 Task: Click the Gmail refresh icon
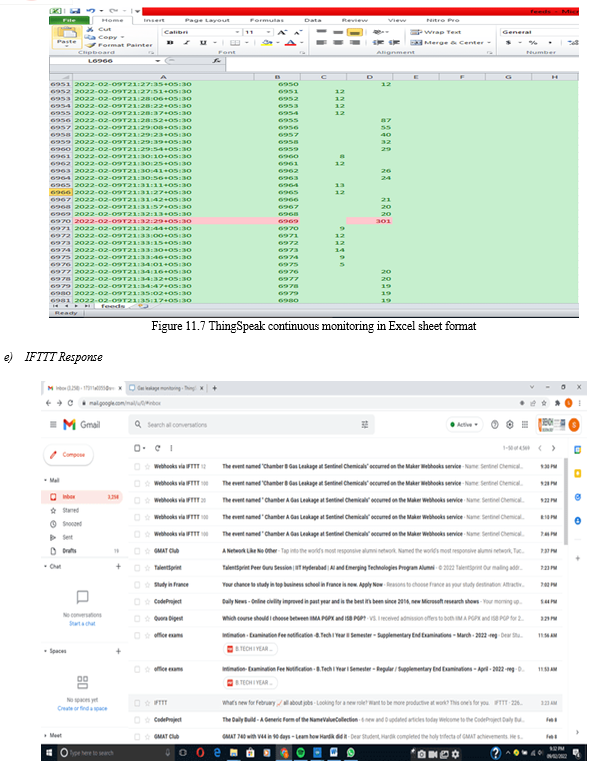158,448
